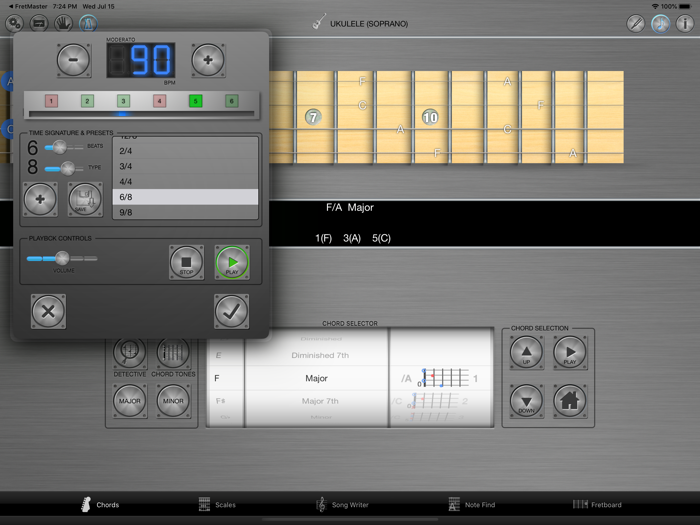Click the 90 BPM display
The image size is (700, 525).
[x=141, y=60]
